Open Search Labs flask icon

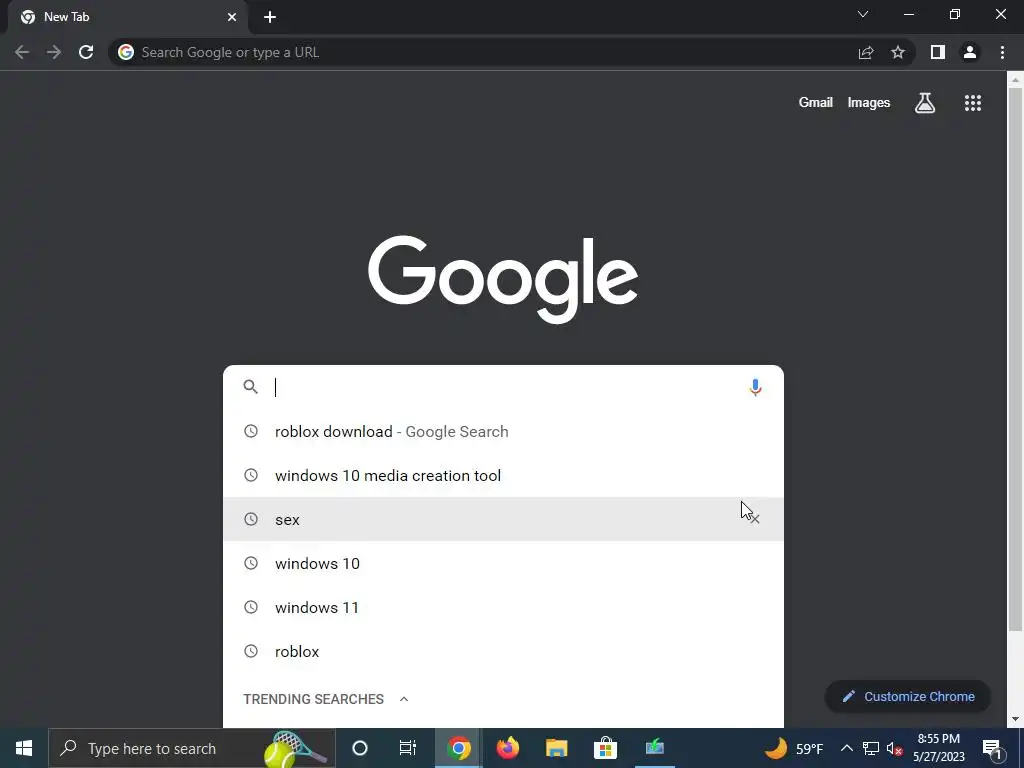click(x=925, y=103)
